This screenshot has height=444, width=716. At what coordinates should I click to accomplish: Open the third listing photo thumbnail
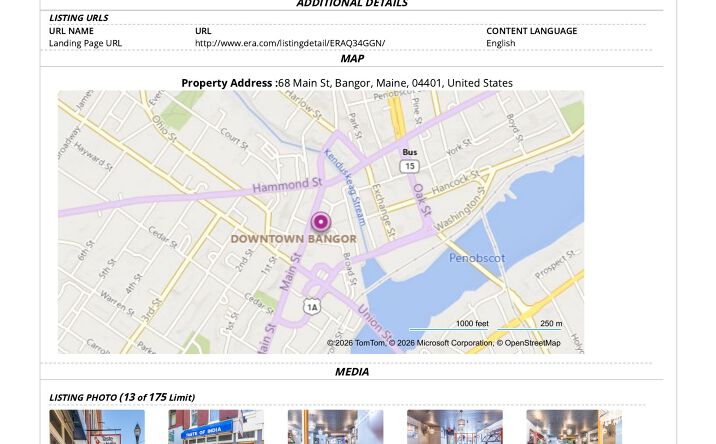tap(336, 427)
